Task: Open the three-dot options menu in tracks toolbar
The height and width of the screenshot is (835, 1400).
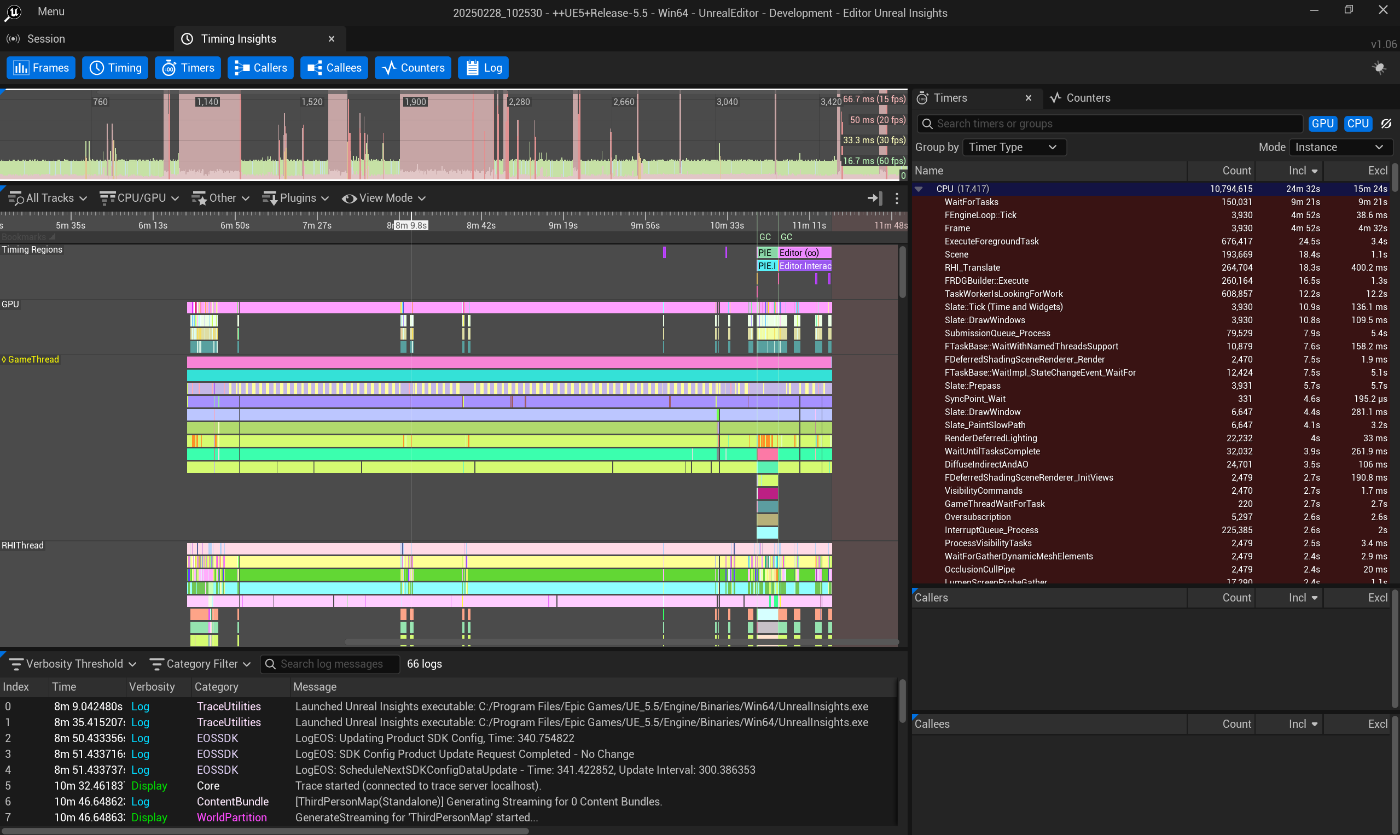Action: pos(897,198)
